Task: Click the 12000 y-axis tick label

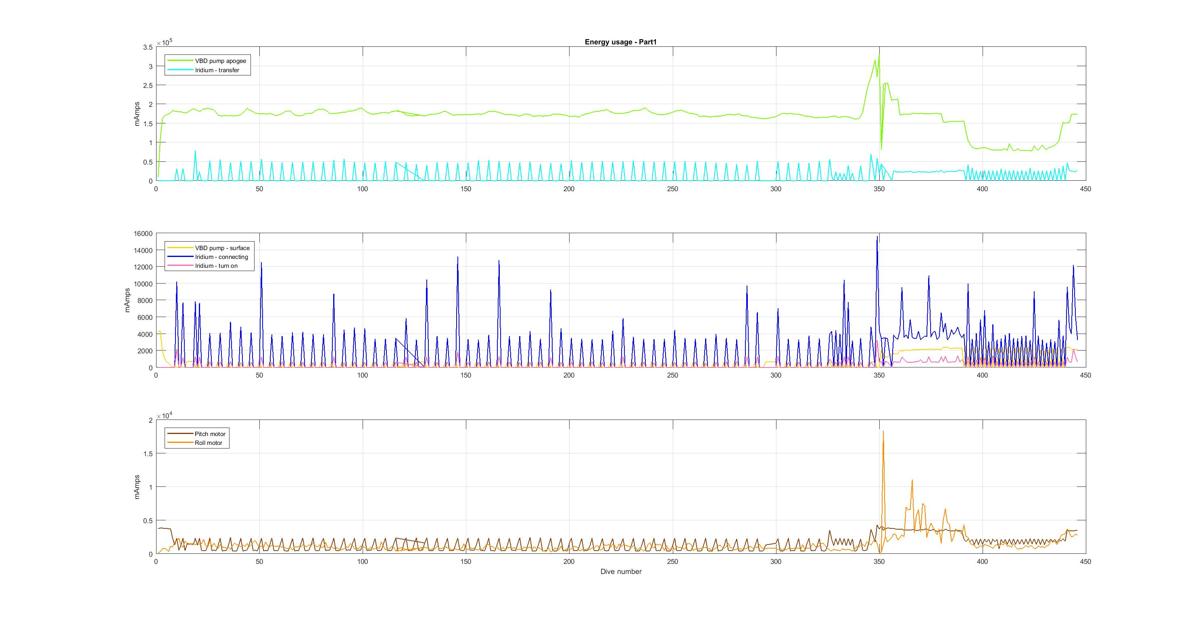Action: (142, 267)
